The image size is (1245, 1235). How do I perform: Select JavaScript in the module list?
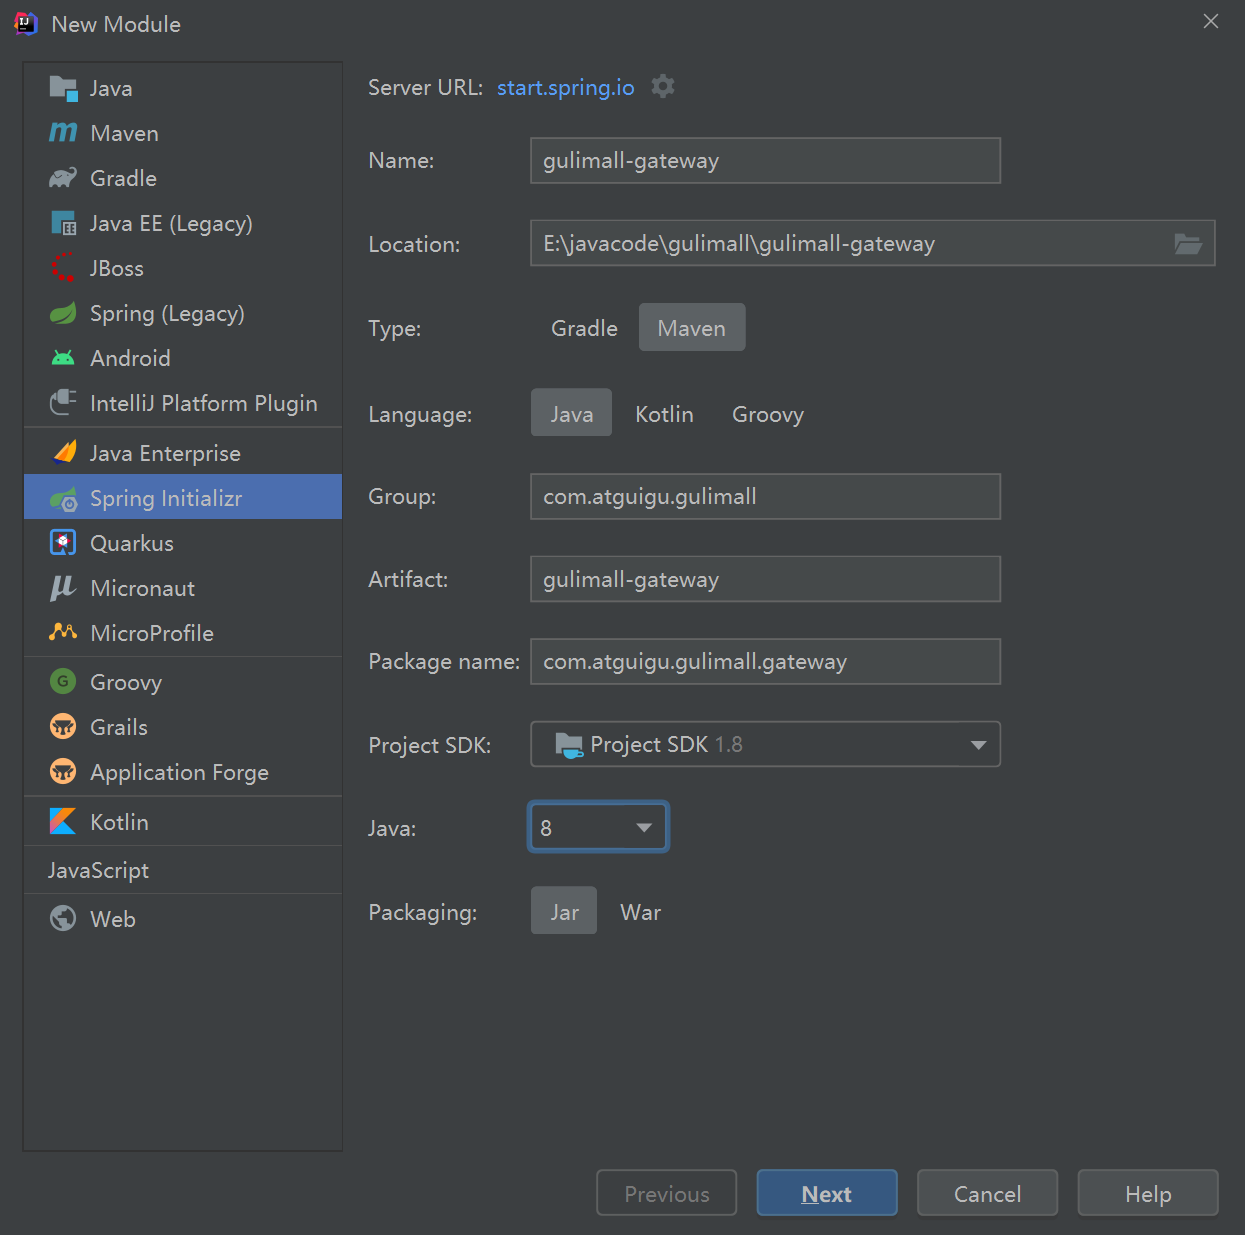(x=98, y=870)
